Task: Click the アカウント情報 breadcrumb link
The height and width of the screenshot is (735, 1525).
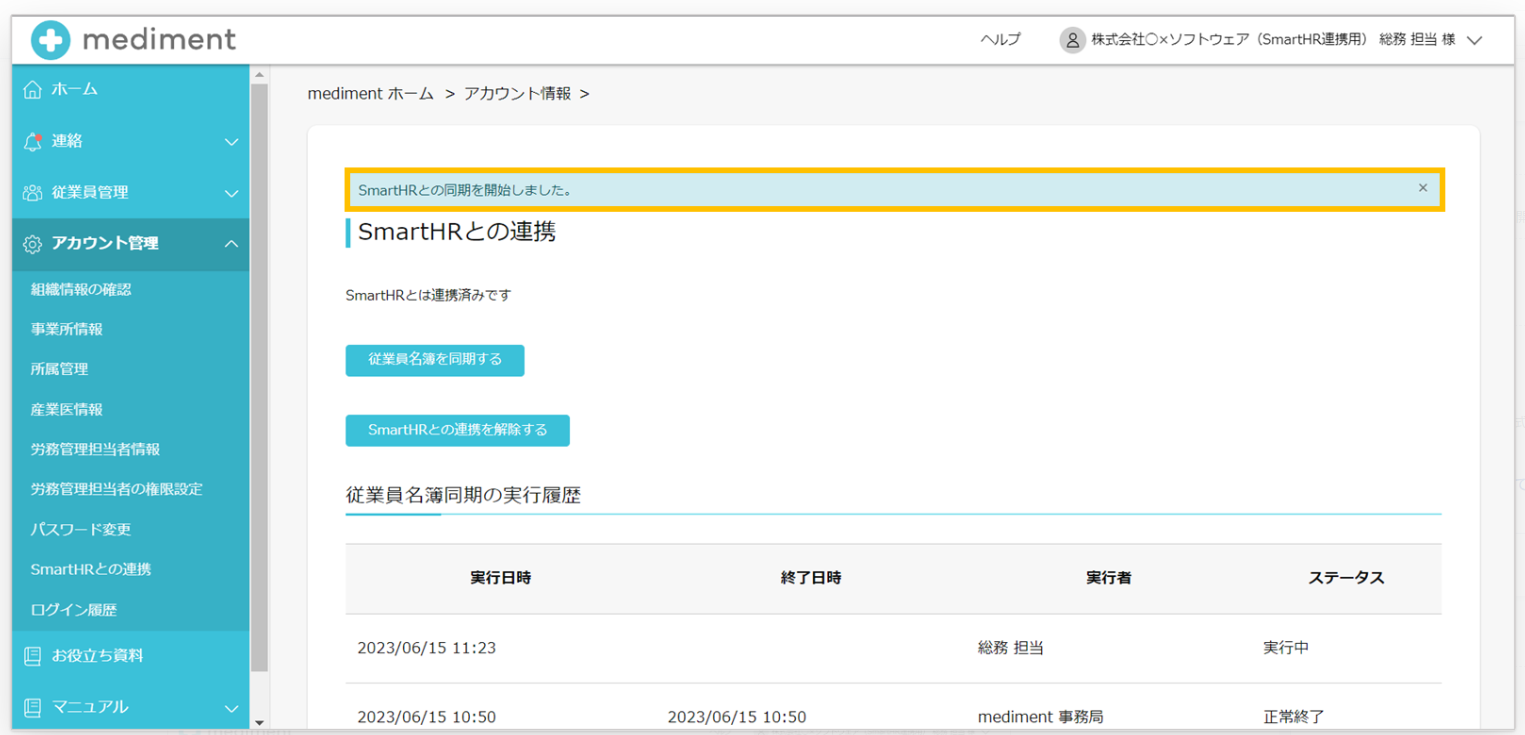Action: tap(518, 93)
